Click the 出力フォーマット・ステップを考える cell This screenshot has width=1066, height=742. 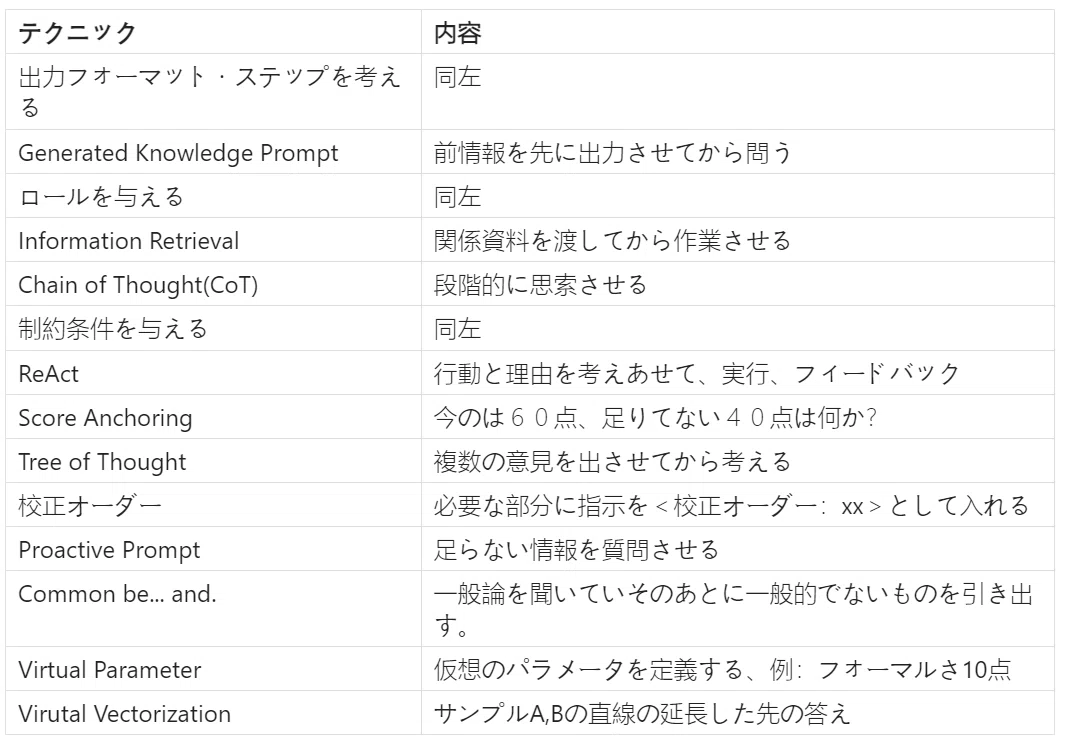(x=213, y=92)
